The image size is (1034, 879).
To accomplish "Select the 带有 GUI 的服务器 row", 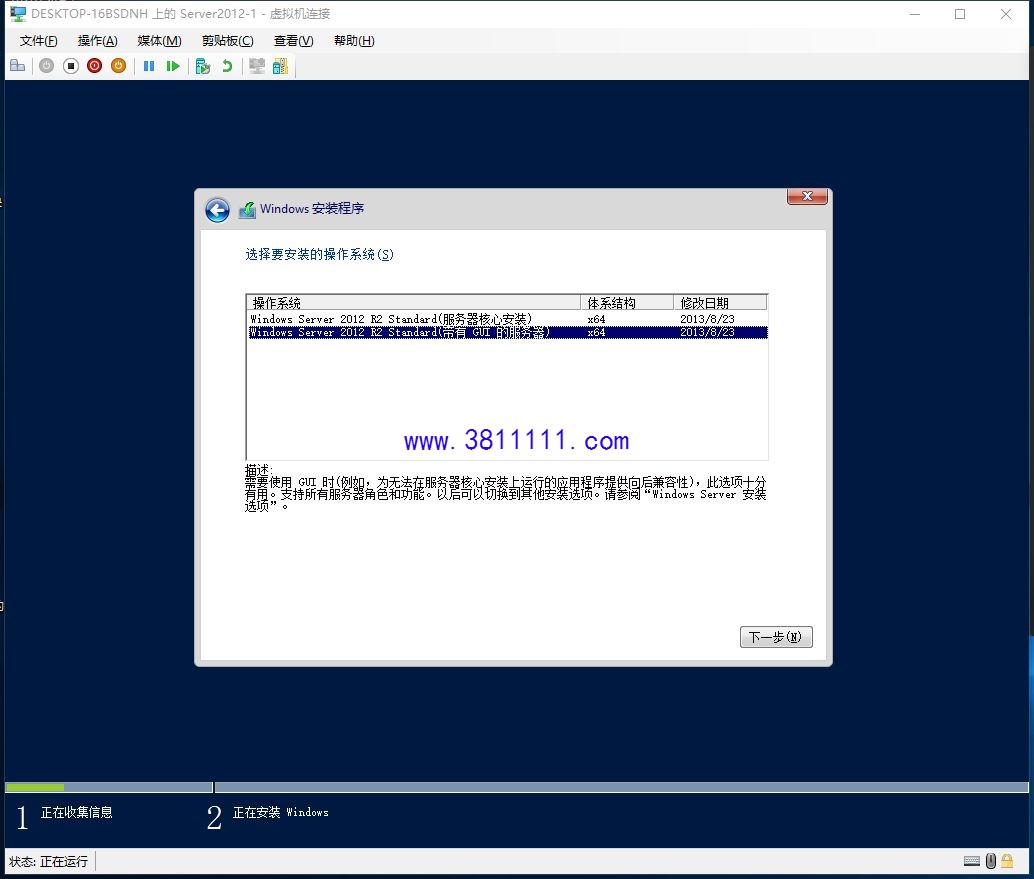I will (507, 332).
